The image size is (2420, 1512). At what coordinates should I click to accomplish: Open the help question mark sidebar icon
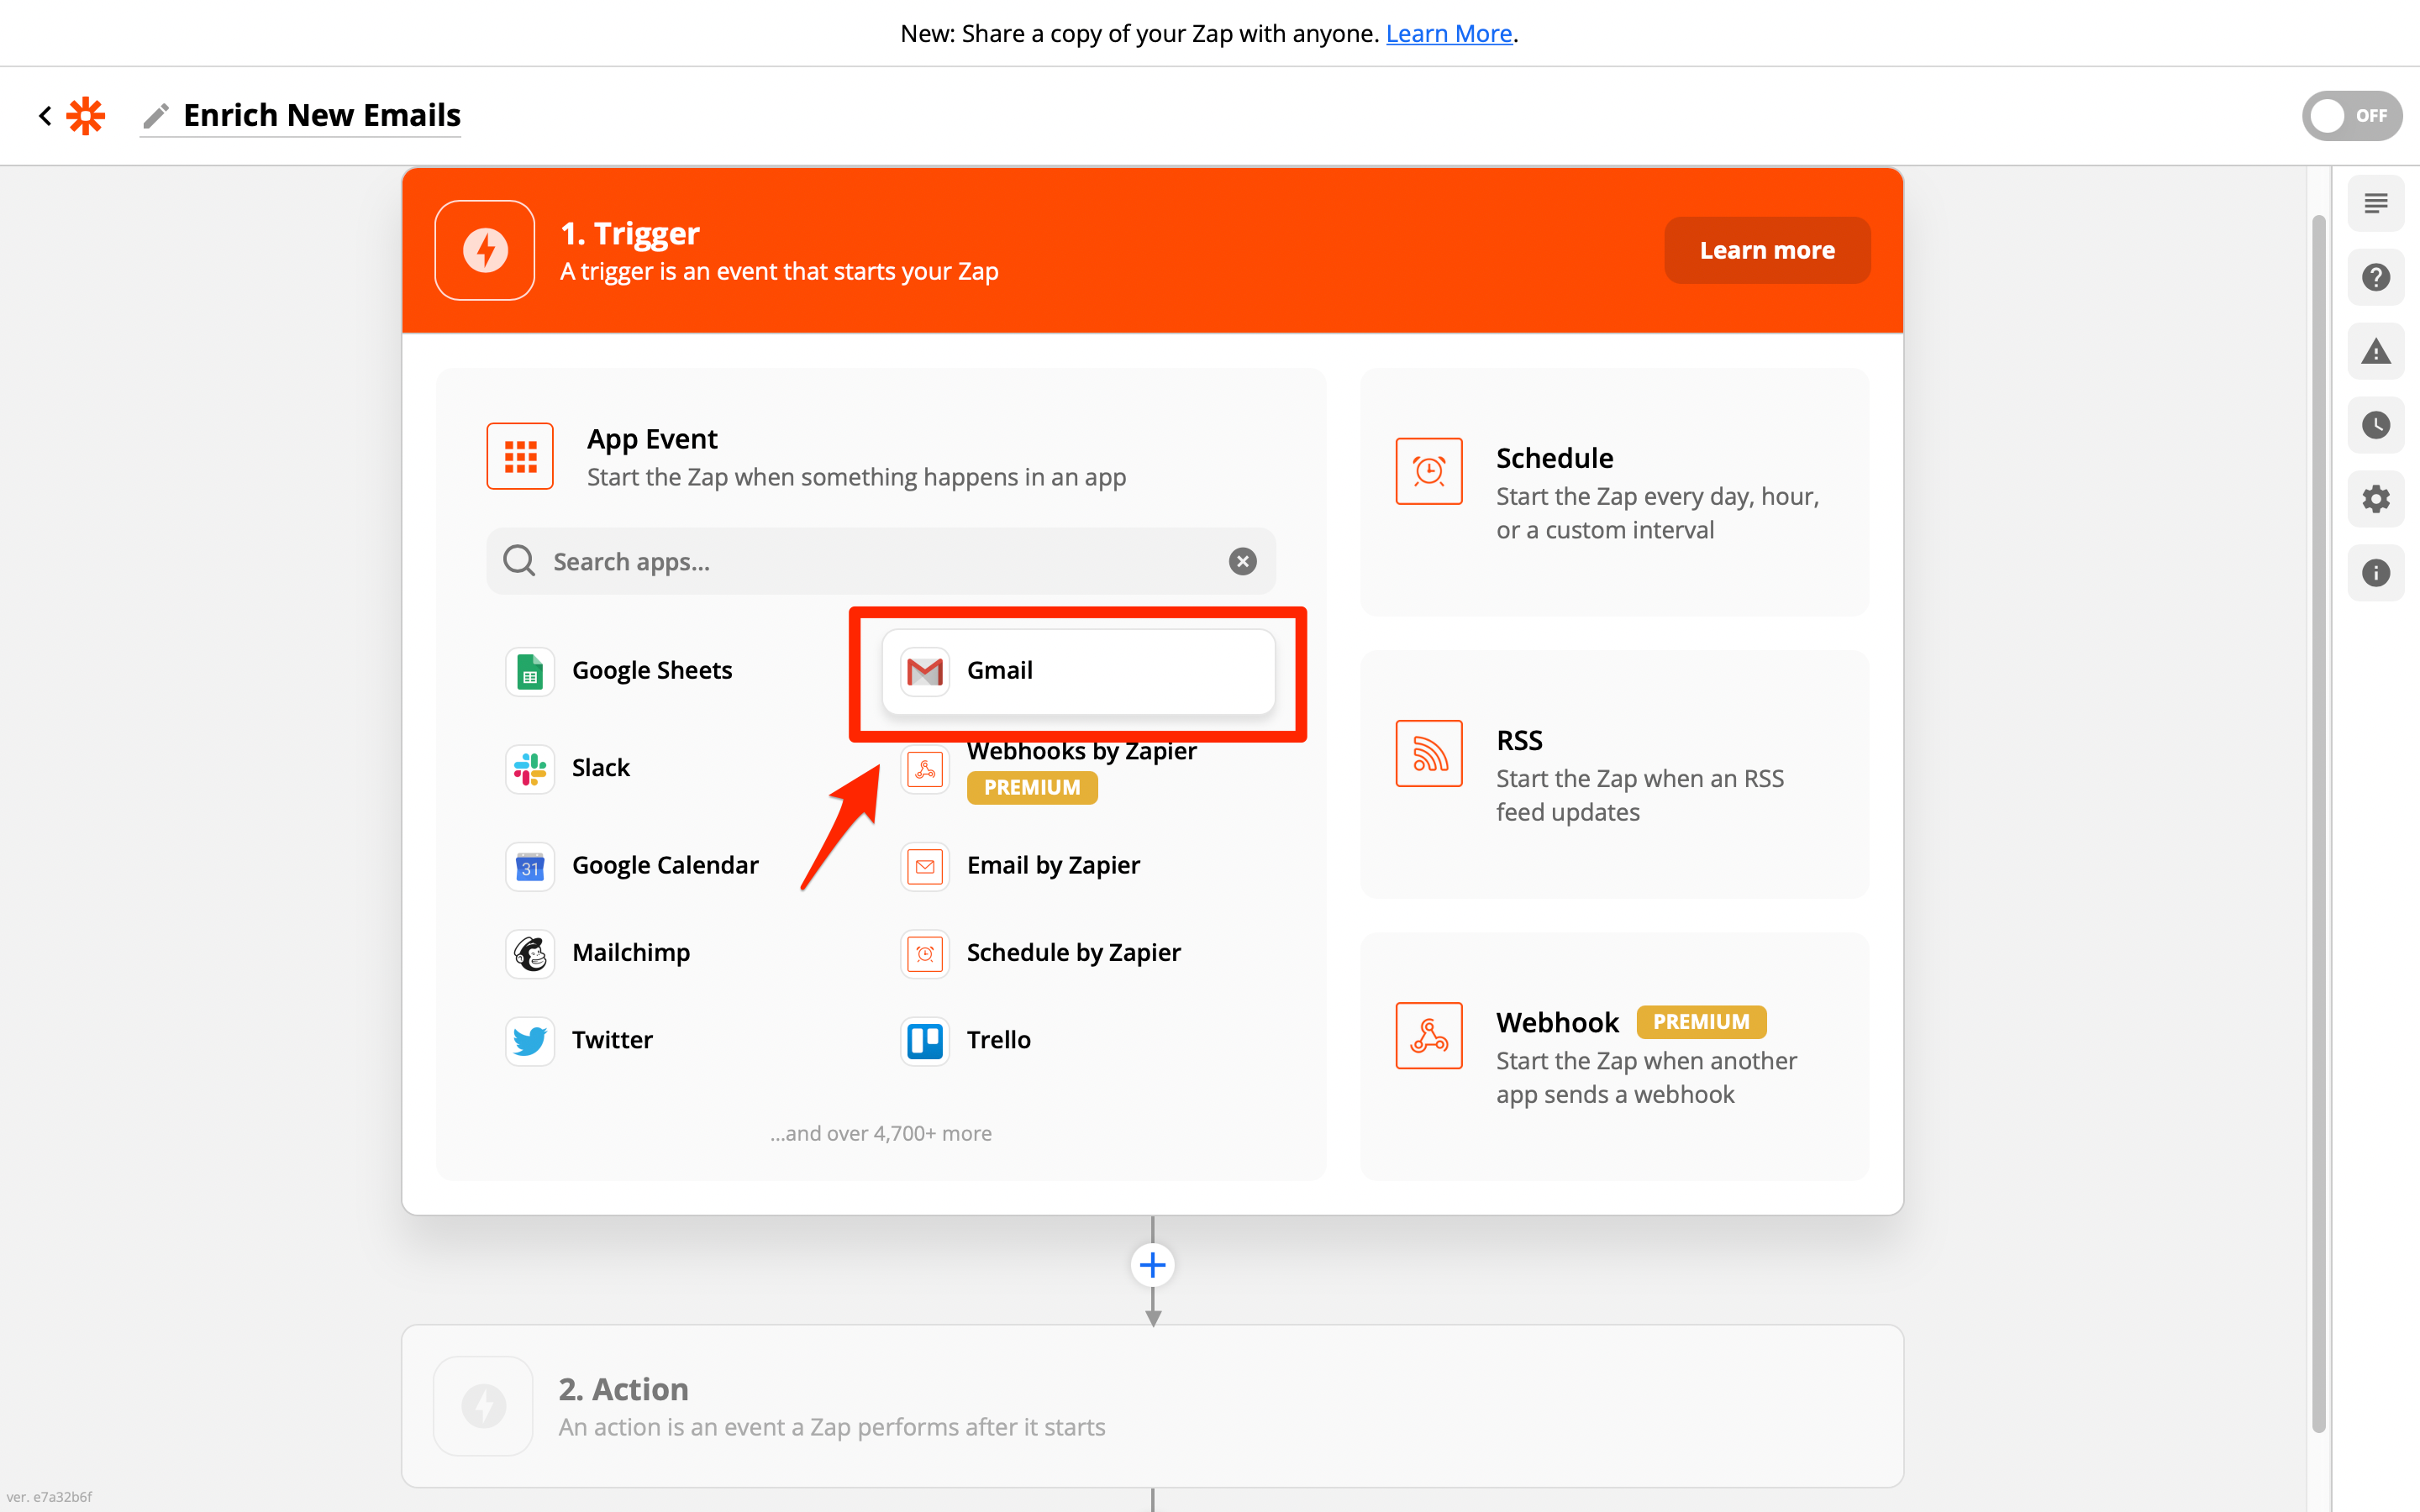point(2375,277)
